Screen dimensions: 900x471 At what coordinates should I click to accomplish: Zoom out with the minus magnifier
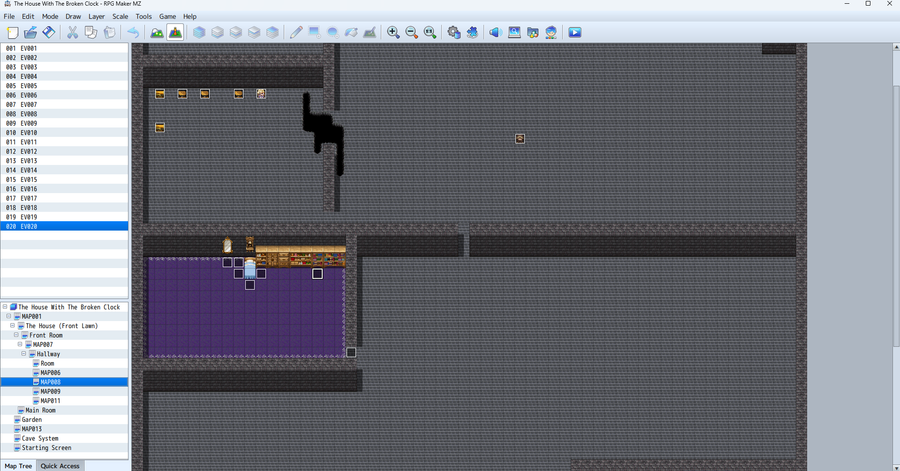pyautogui.click(x=412, y=33)
